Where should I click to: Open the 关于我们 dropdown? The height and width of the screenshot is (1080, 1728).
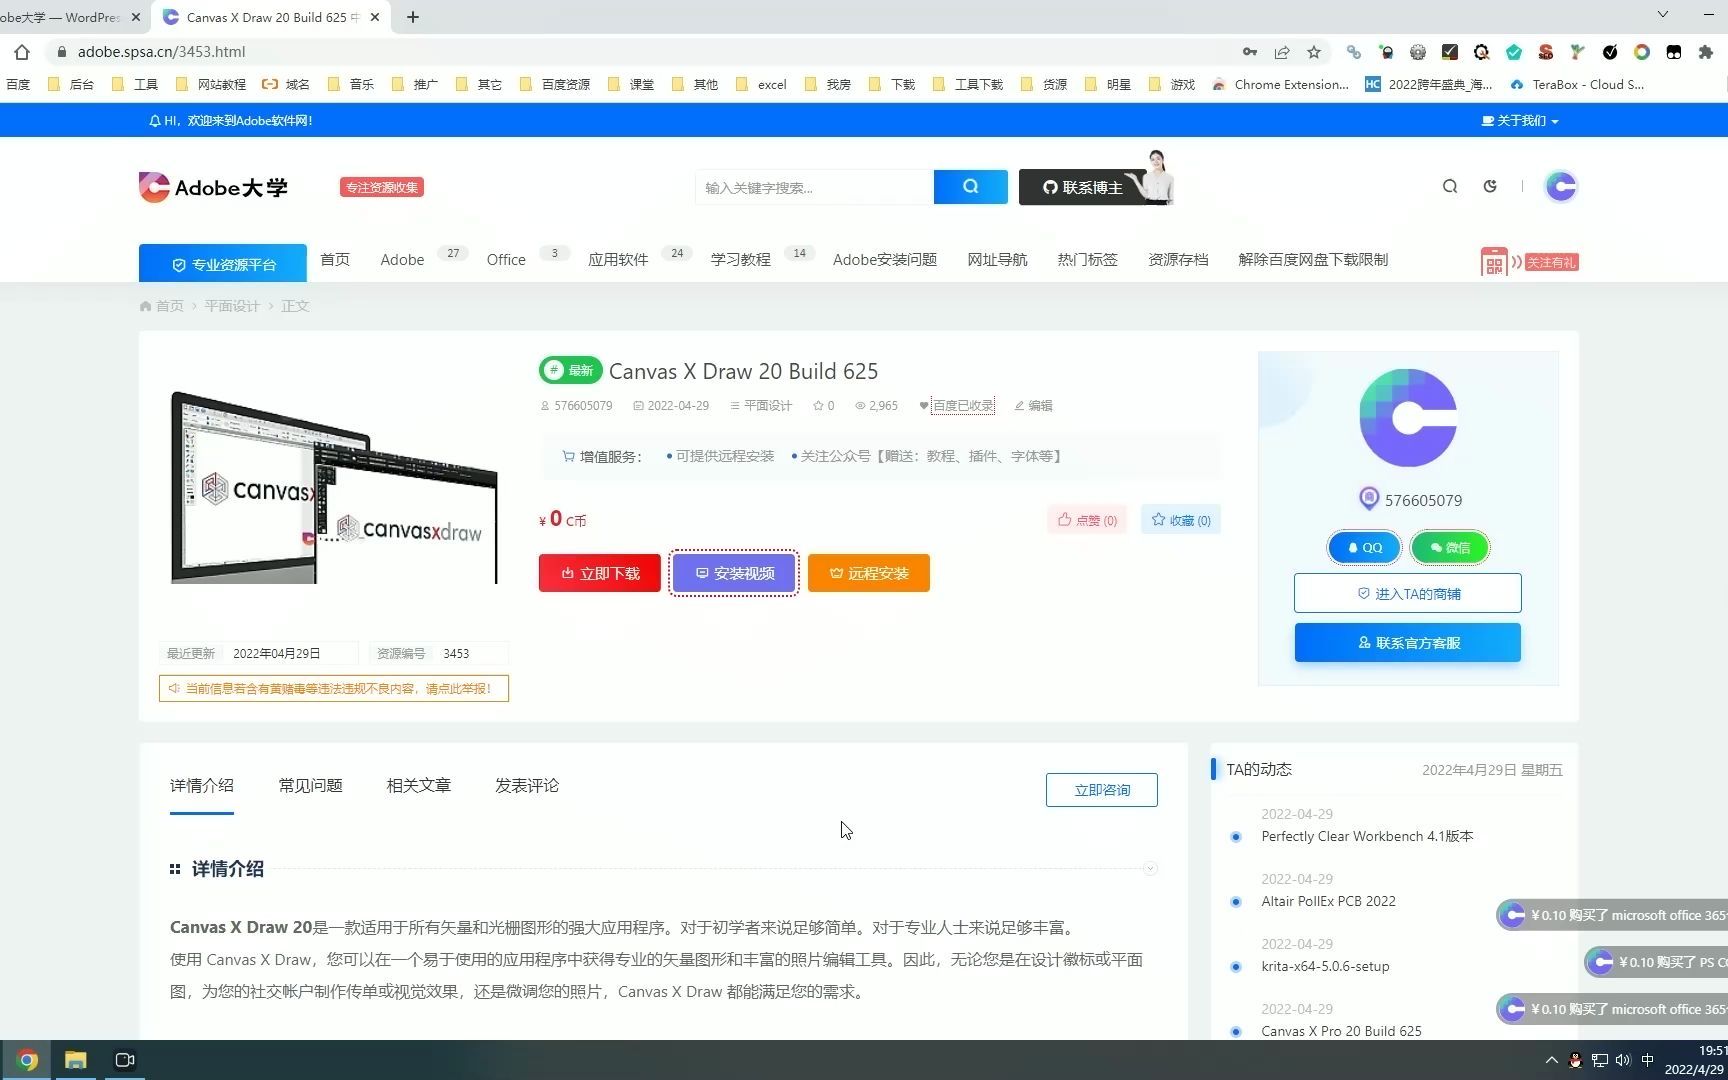click(1518, 120)
